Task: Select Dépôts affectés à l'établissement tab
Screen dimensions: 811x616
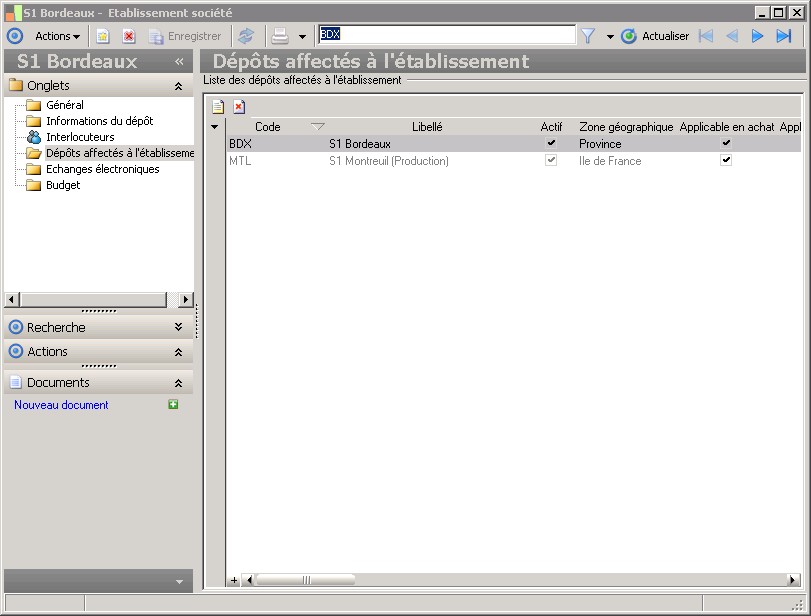Action: coord(120,153)
